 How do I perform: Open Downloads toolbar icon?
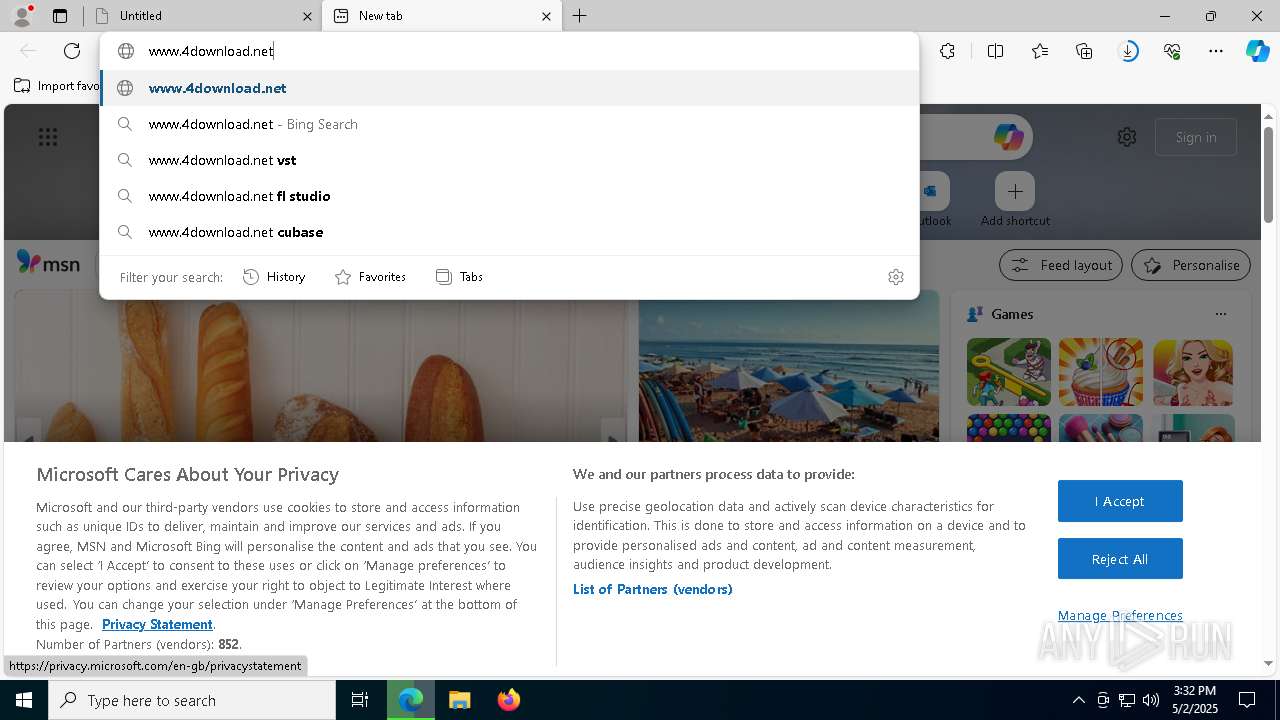tap(1128, 51)
